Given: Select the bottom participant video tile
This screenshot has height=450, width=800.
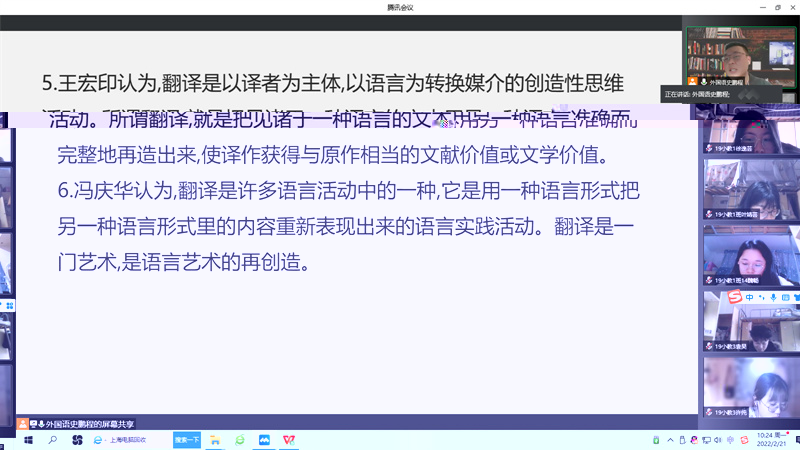Looking at the screenshot, I should [x=751, y=385].
